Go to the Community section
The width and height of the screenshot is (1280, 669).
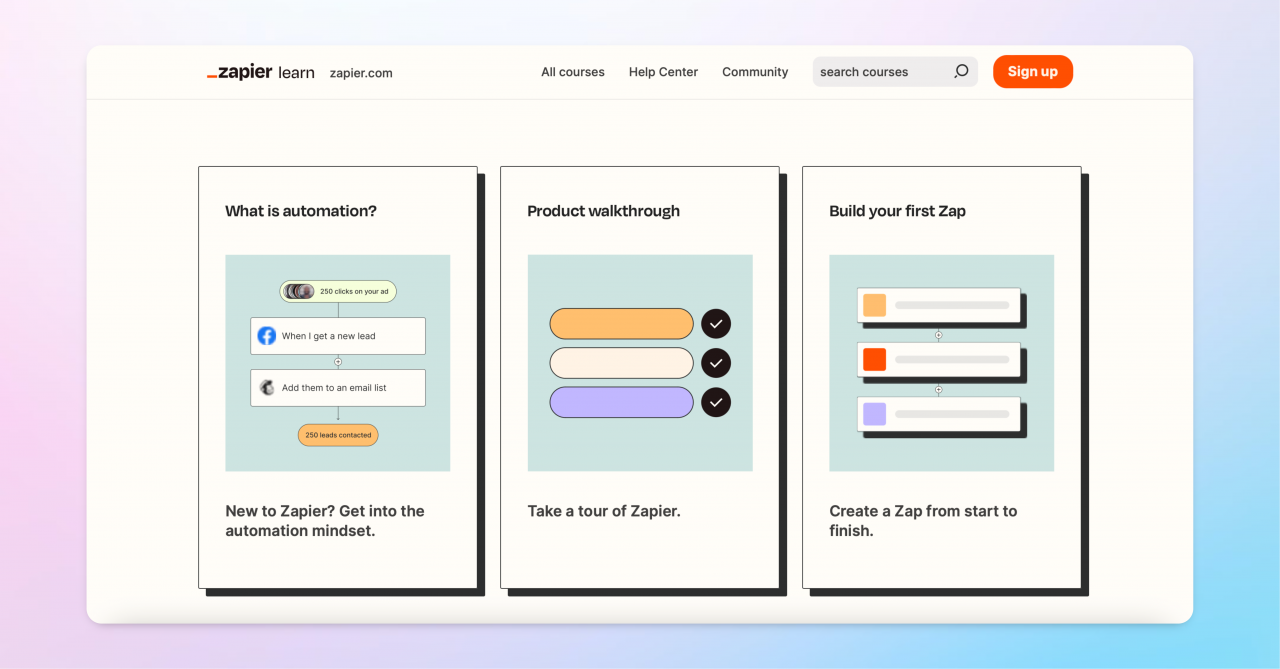pyautogui.click(x=755, y=72)
